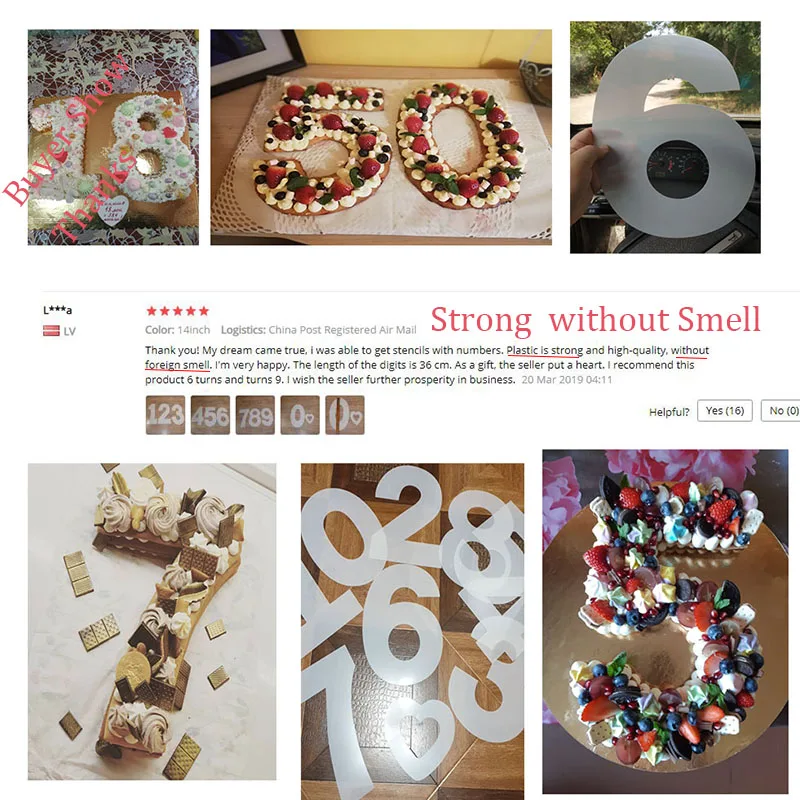800x800 pixels.
Task: Click the China Post Registered Air Mail text
Action: tap(342, 330)
